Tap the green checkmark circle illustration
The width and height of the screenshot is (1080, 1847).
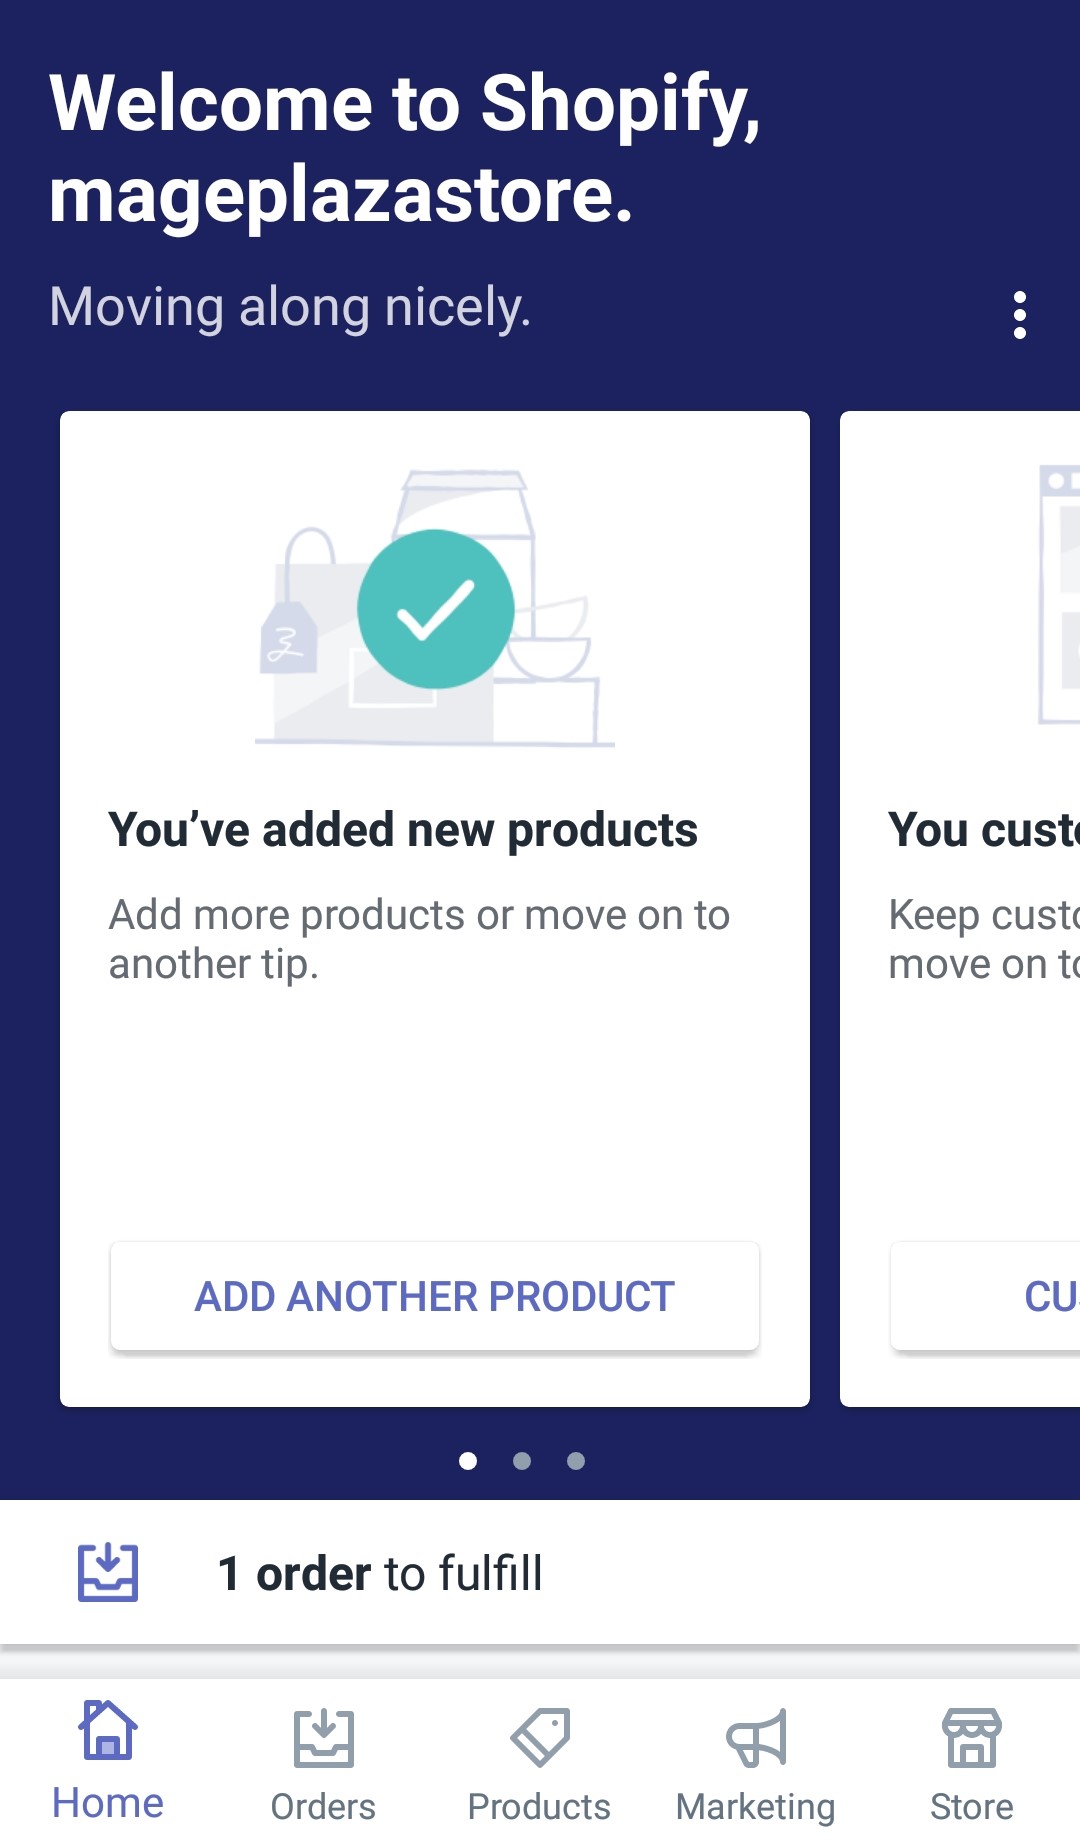(x=436, y=609)
